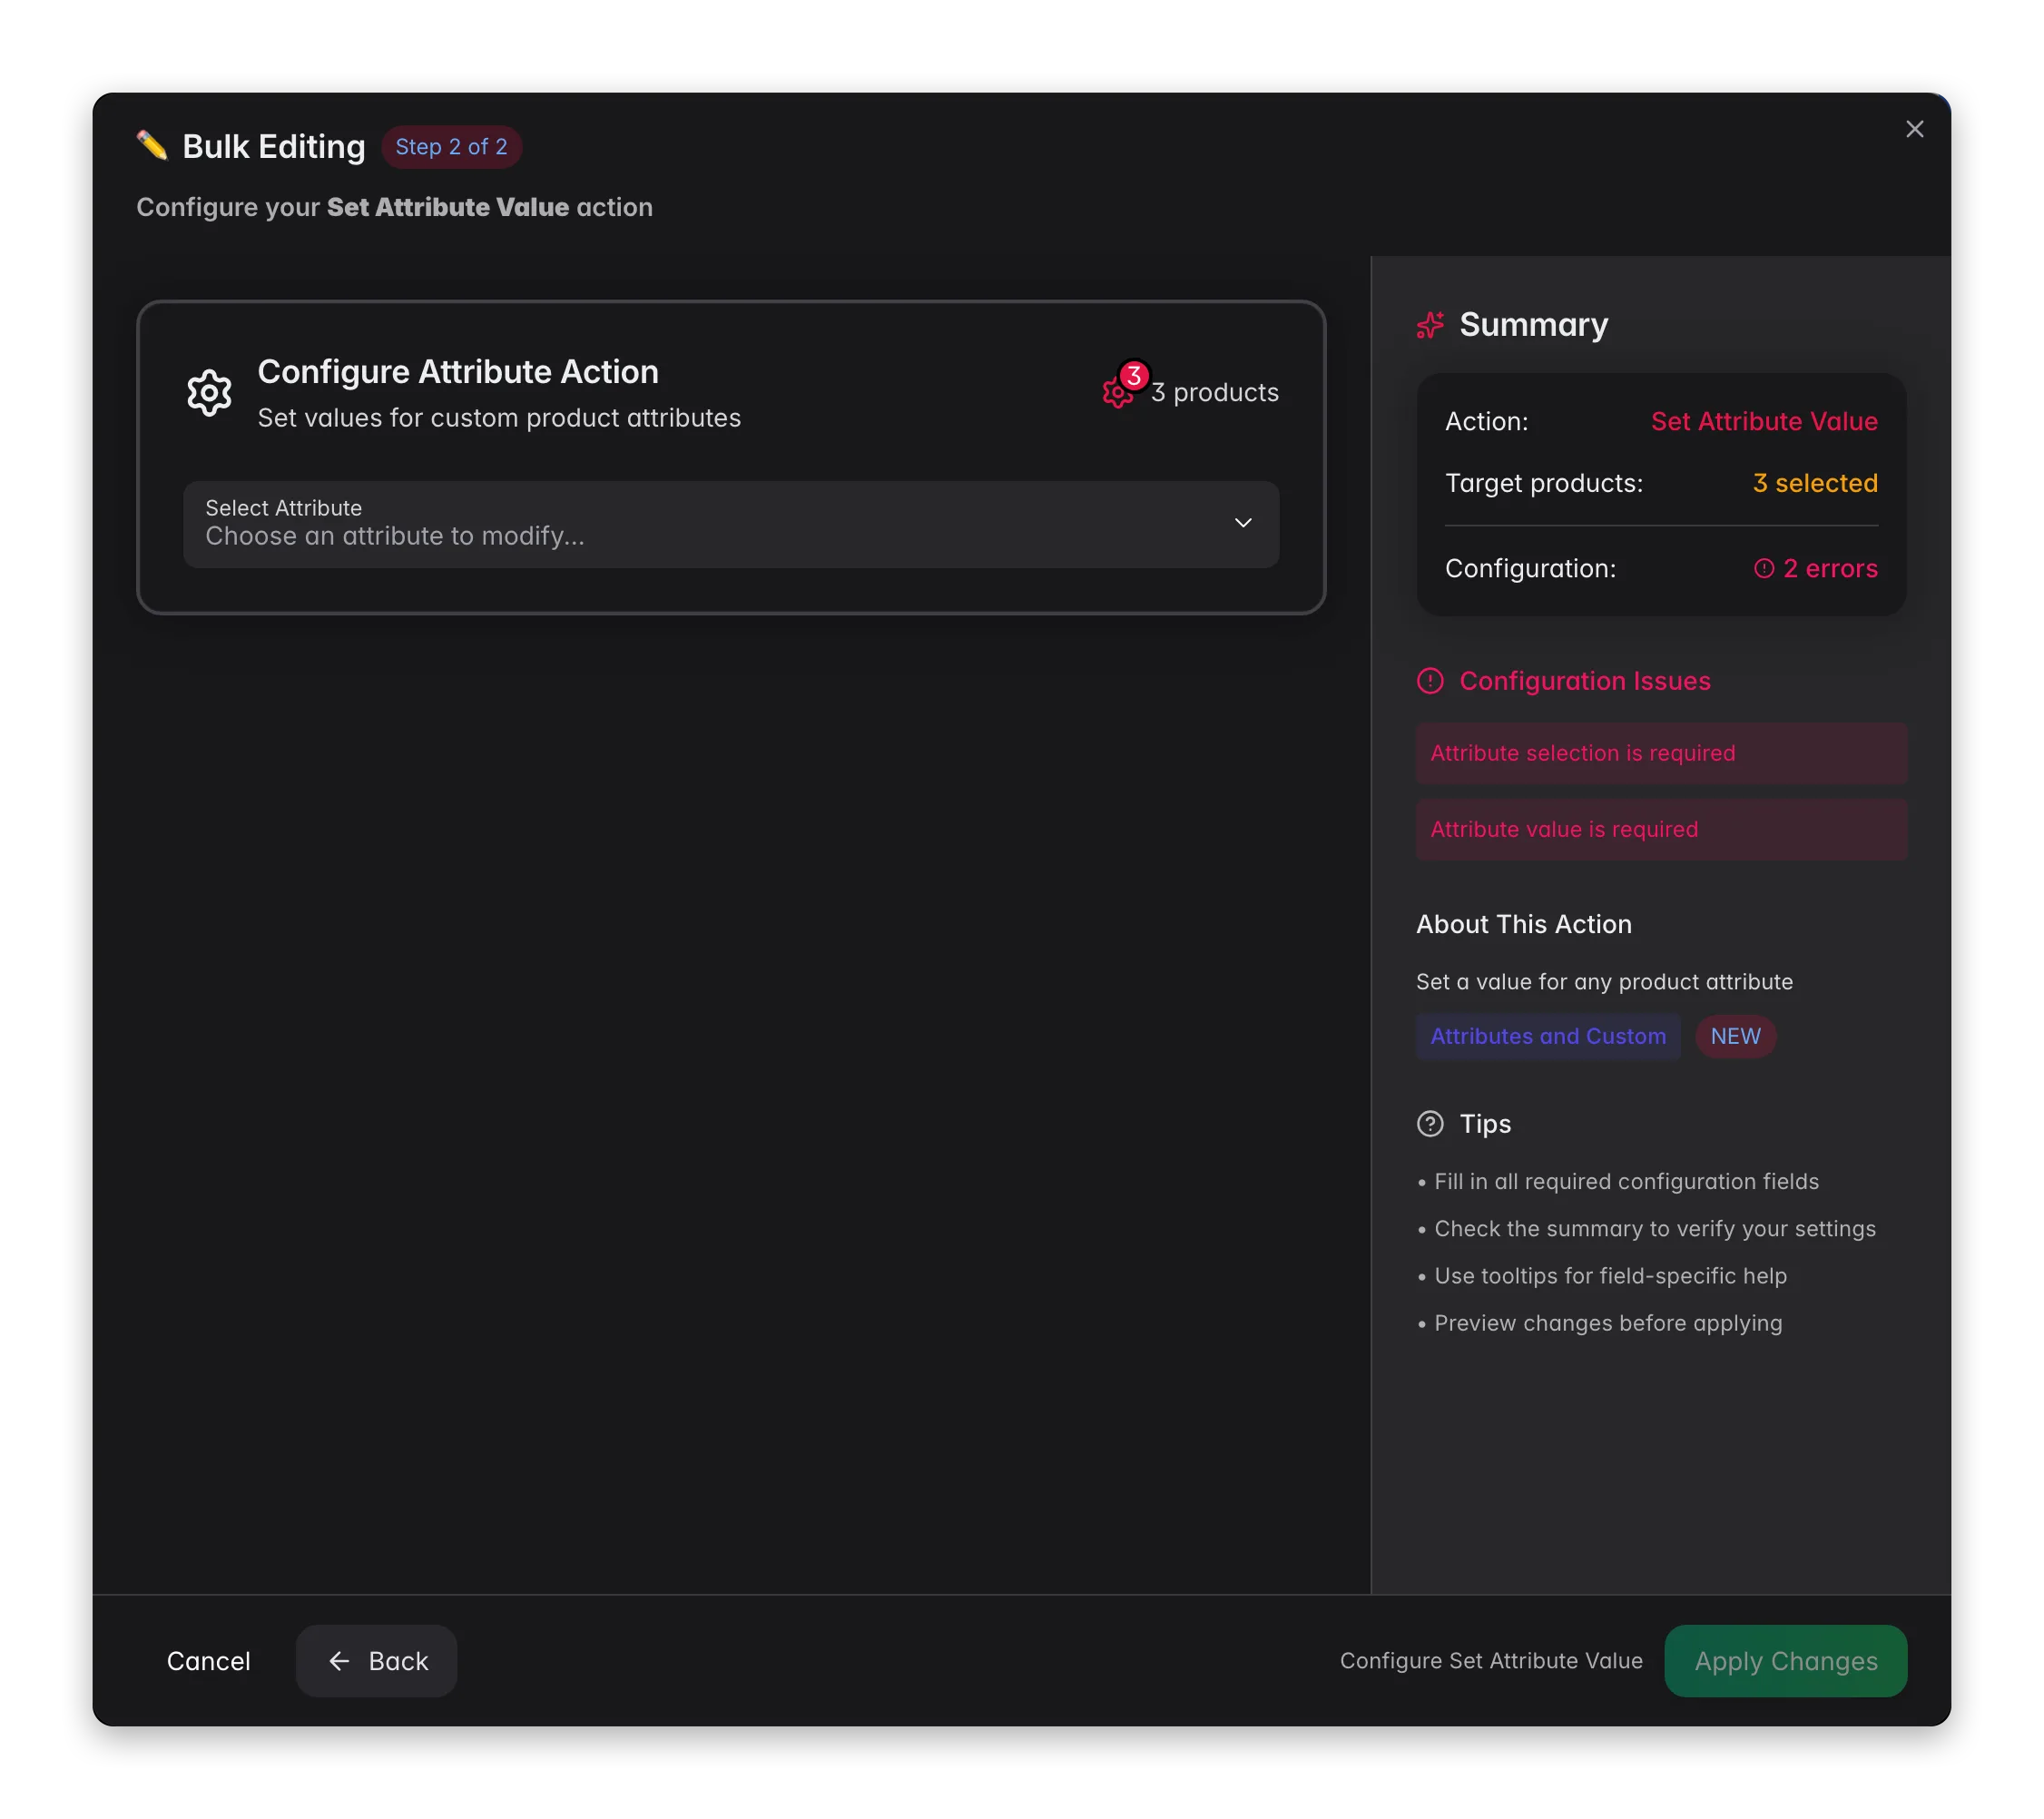Screen dimensions: 2044x1819
Task: Click the alert icon next to 2 errors
Action: (x=1764, y=568)
